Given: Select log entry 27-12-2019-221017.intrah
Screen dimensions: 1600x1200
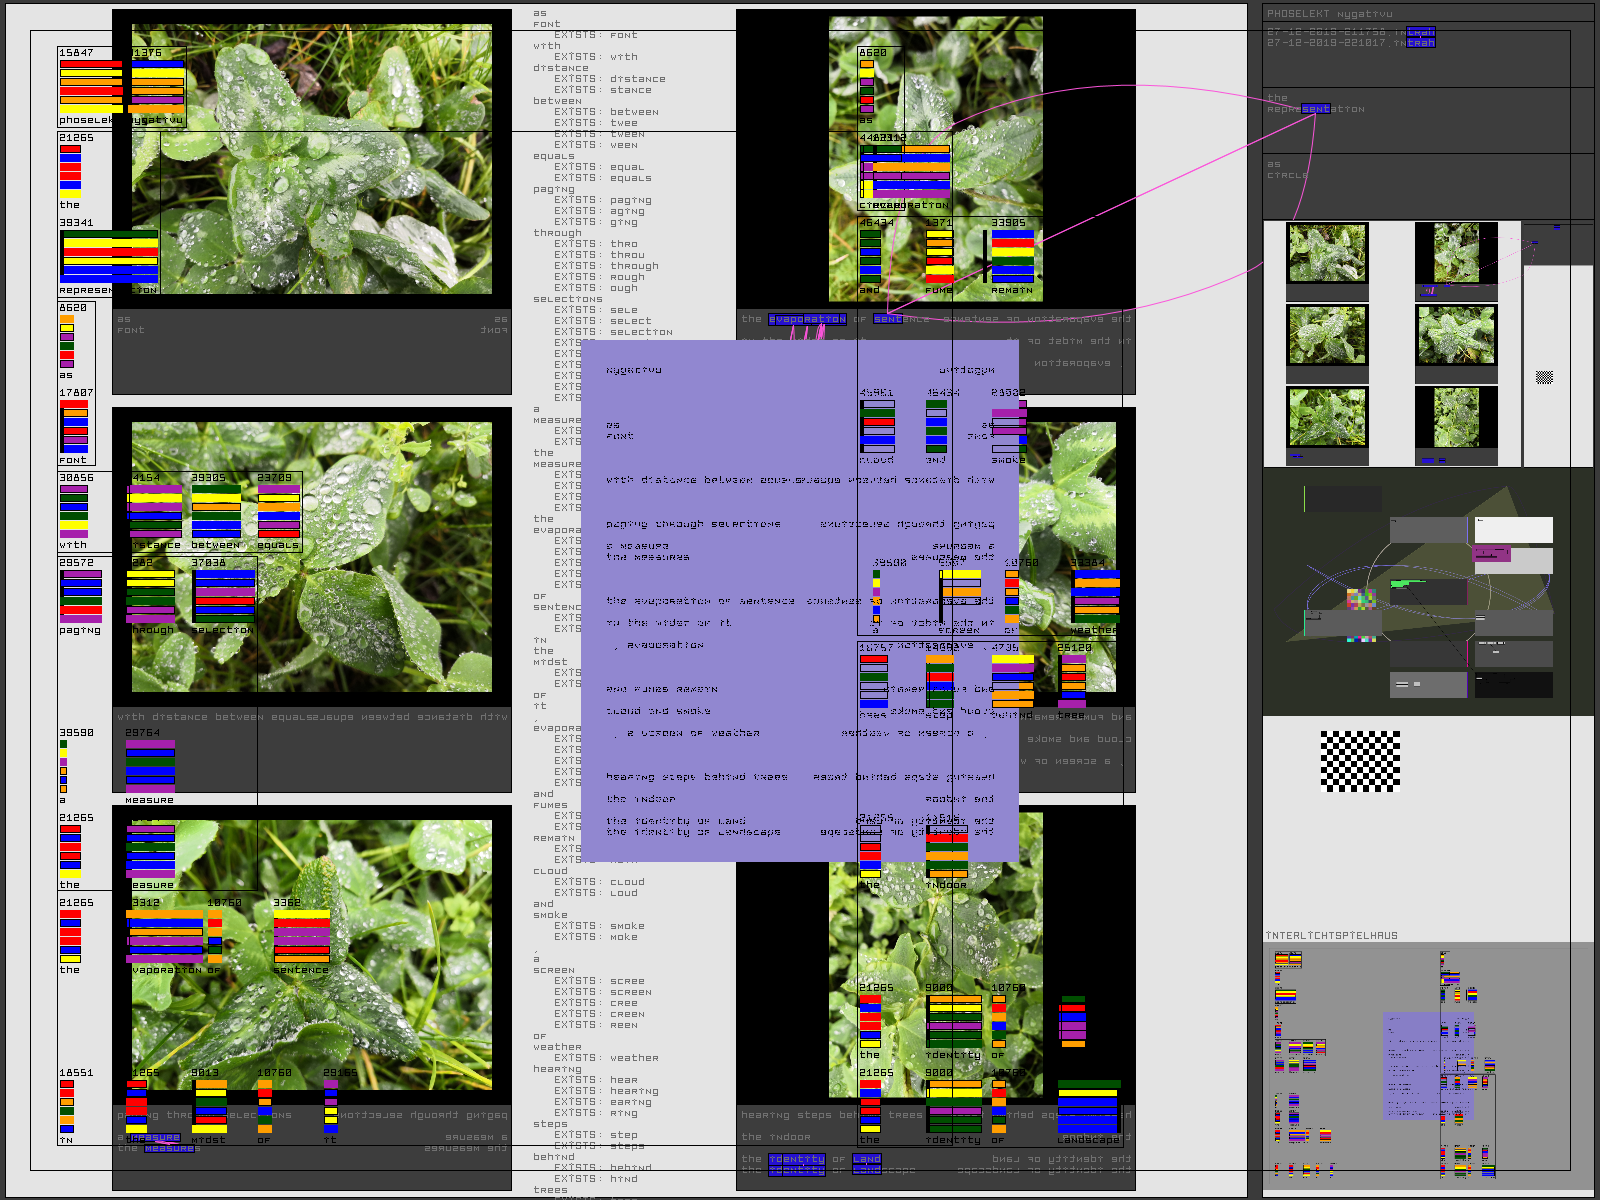Looking at the screenshot, I should pos(1350,43).
